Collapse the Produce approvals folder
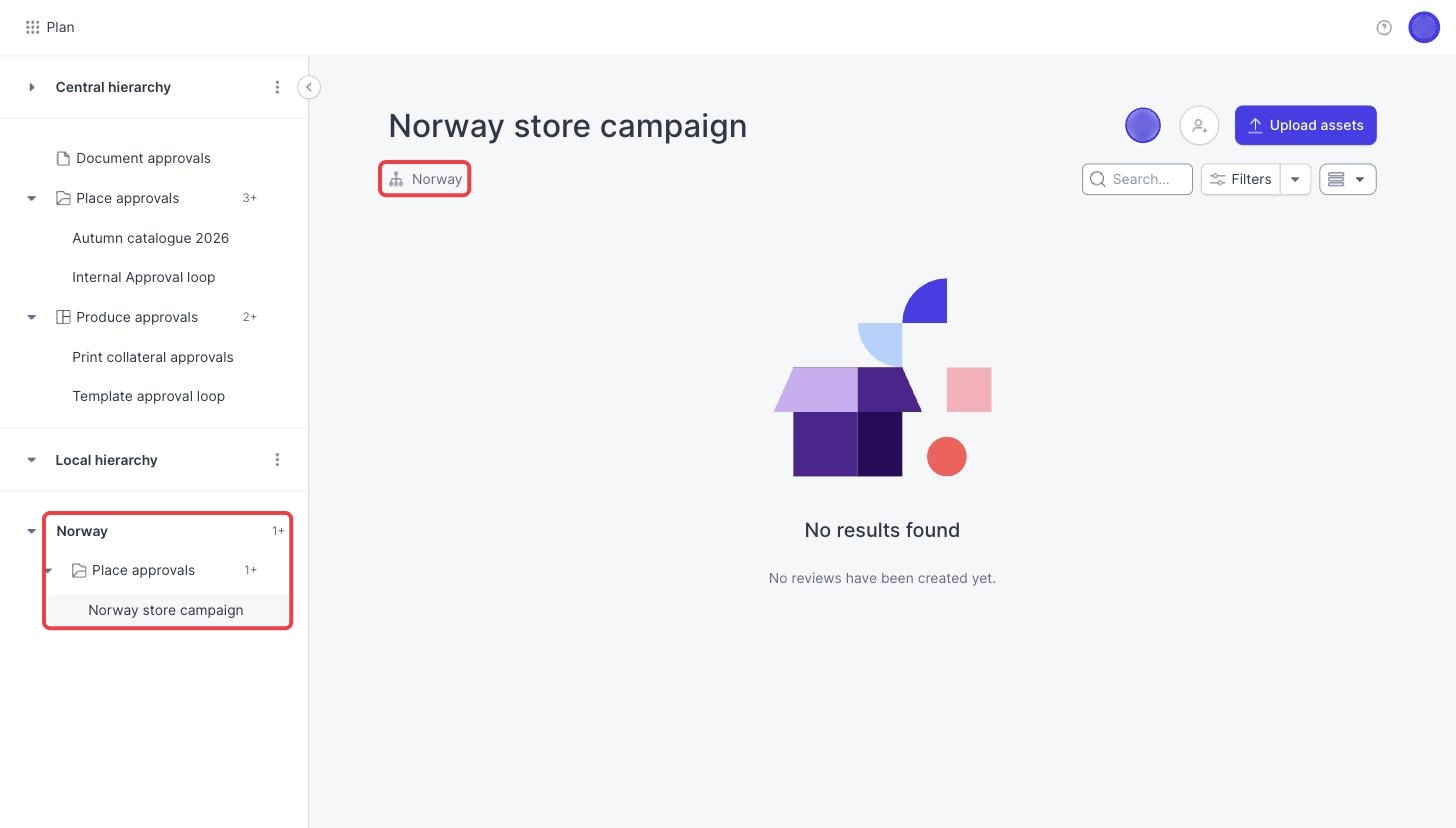1456x828 pixels. [x=32, y=317]
